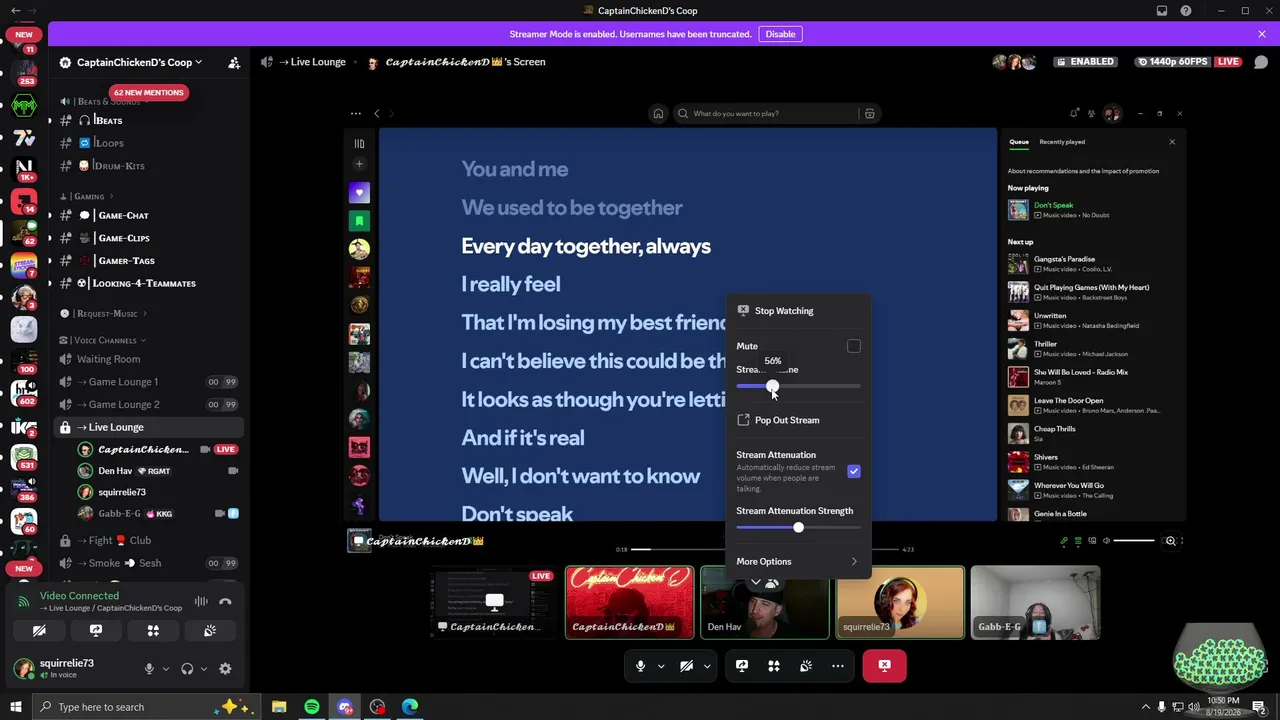Open the Game-Clips channel
This screenshot has width=1280, height=720.
pyautogui.click(x=150, y=238)
